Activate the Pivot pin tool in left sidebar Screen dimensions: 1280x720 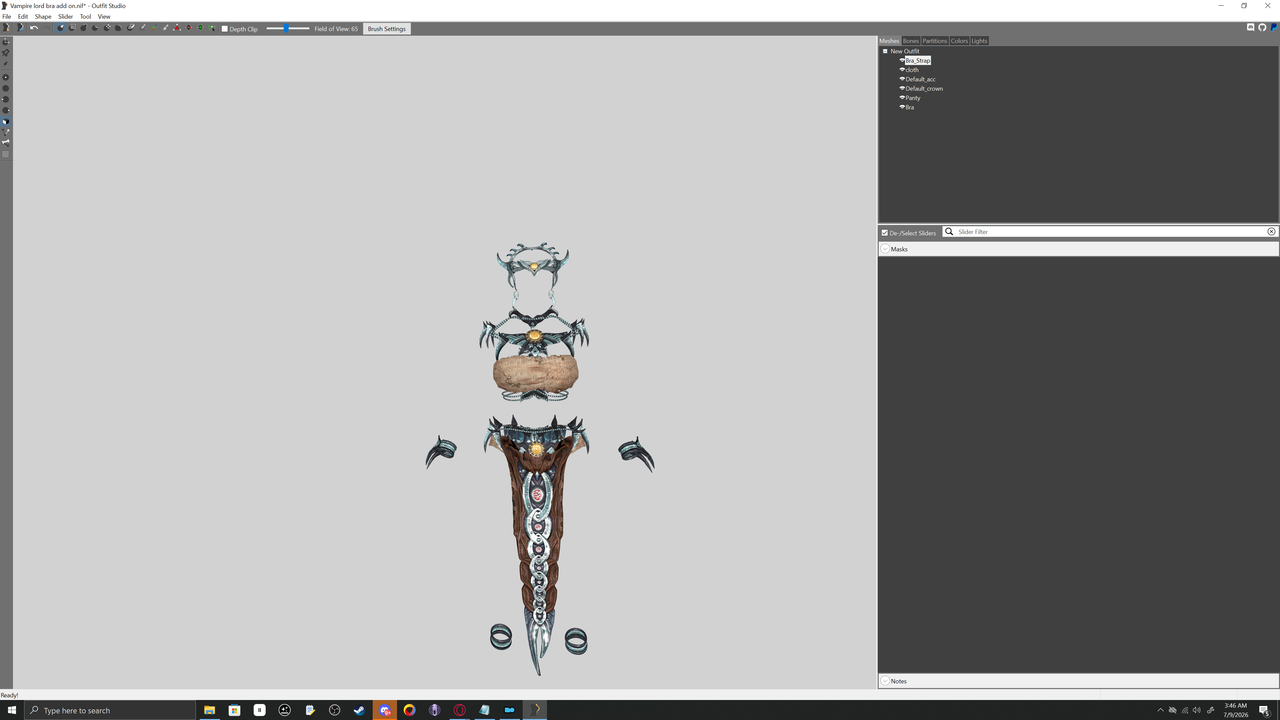pyautogui.click(x=6, y=53)
